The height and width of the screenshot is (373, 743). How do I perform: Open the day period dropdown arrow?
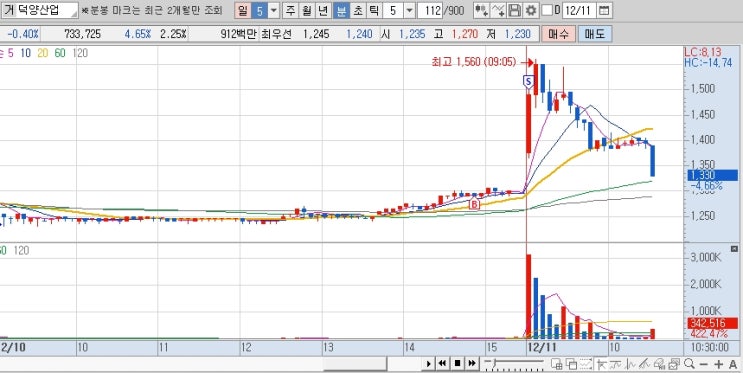tap(274, 10)
